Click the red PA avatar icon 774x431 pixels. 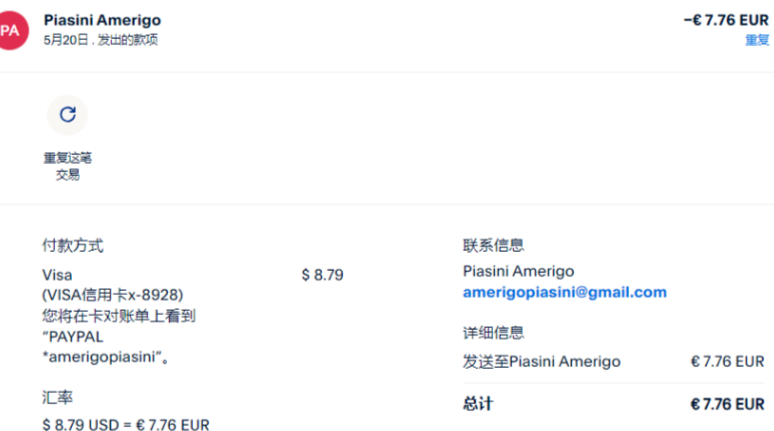pos(10,30)
